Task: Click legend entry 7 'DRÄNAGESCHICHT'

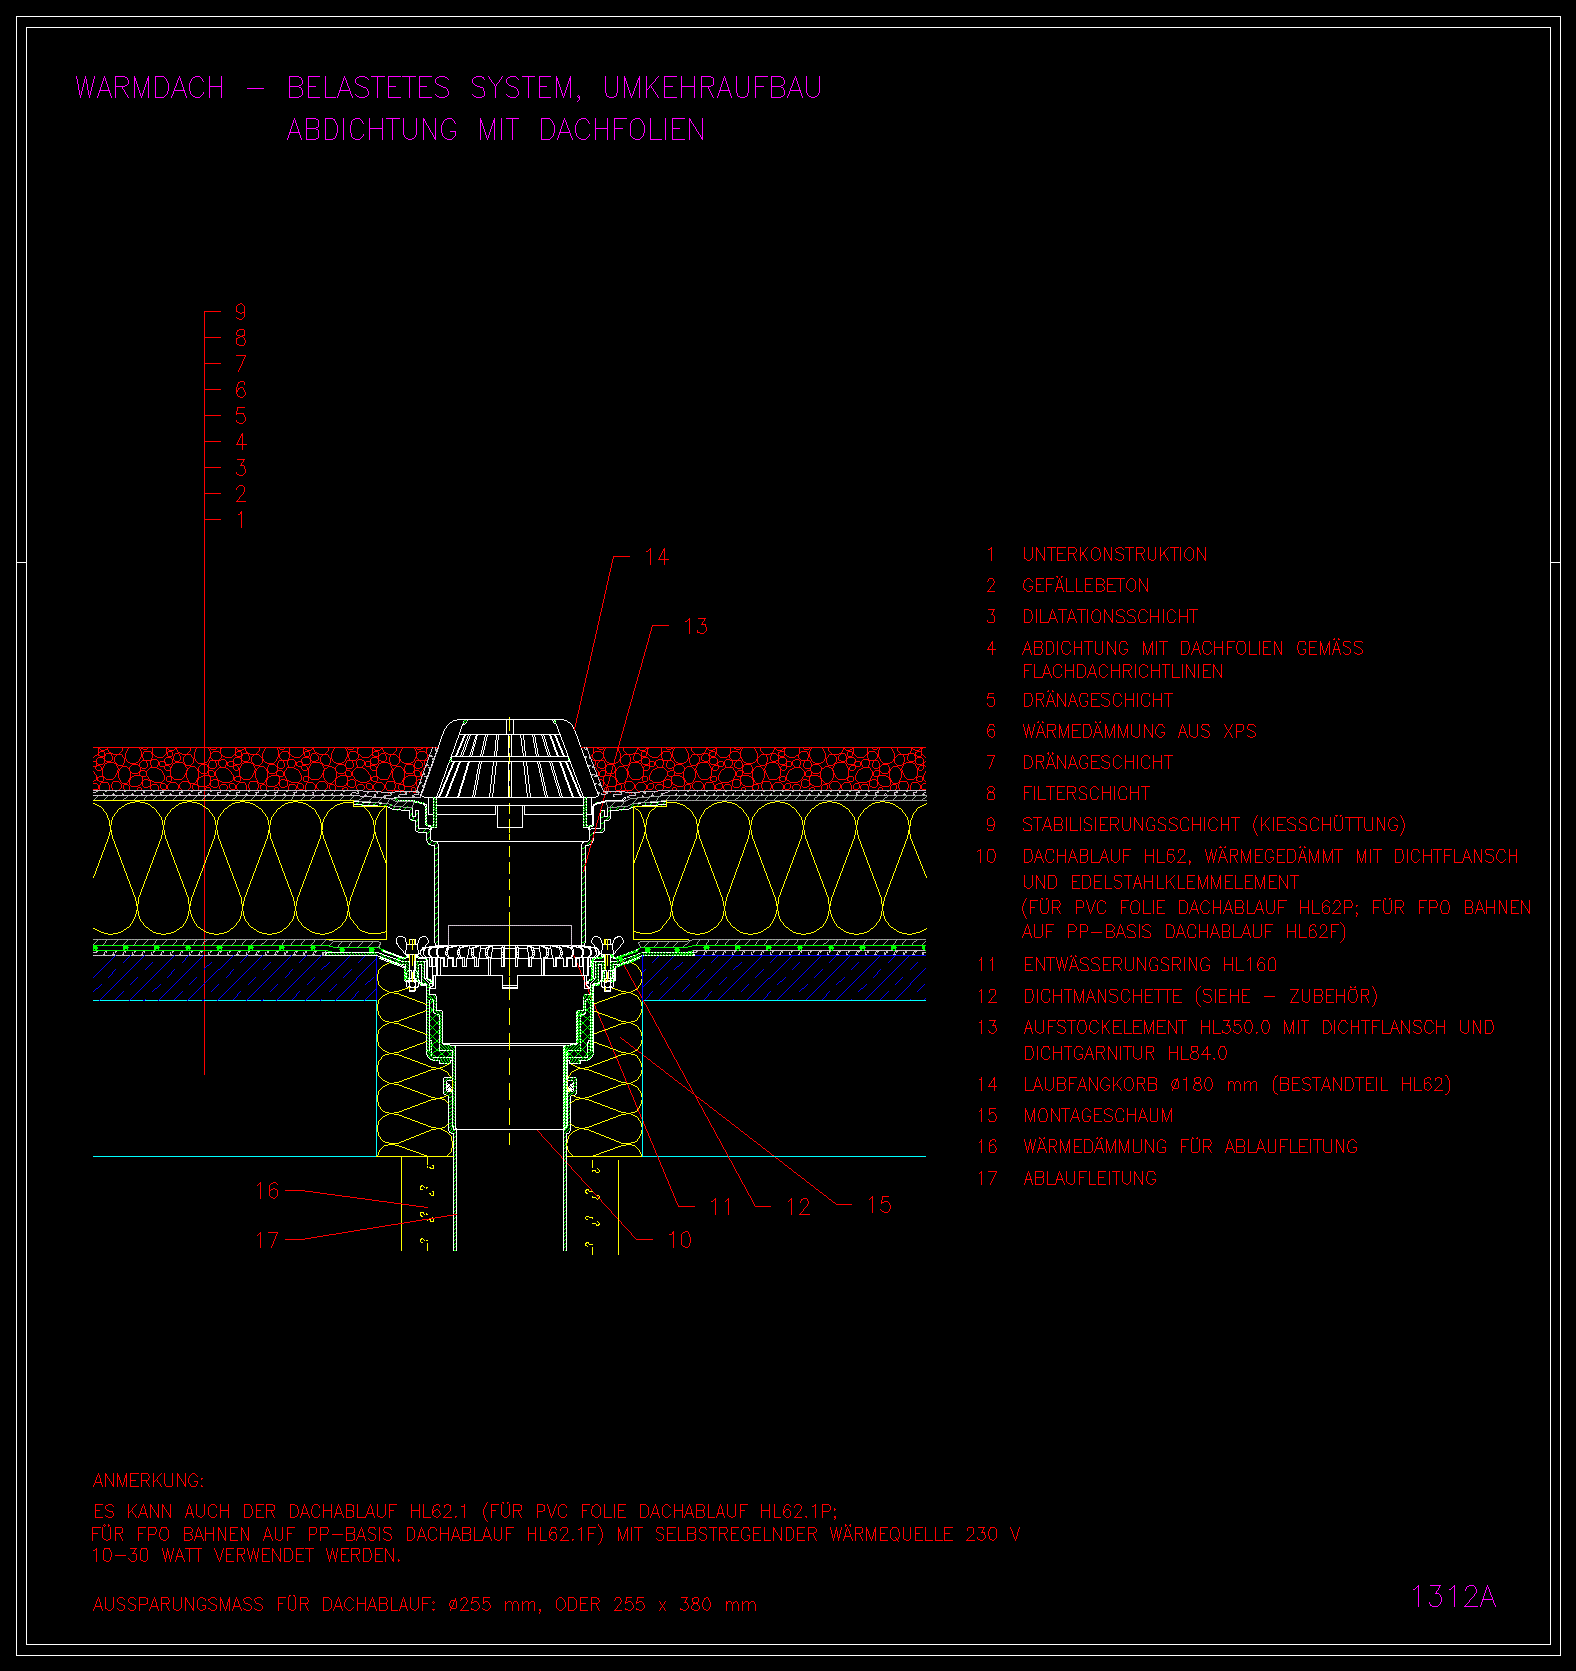Action: 1097,762
